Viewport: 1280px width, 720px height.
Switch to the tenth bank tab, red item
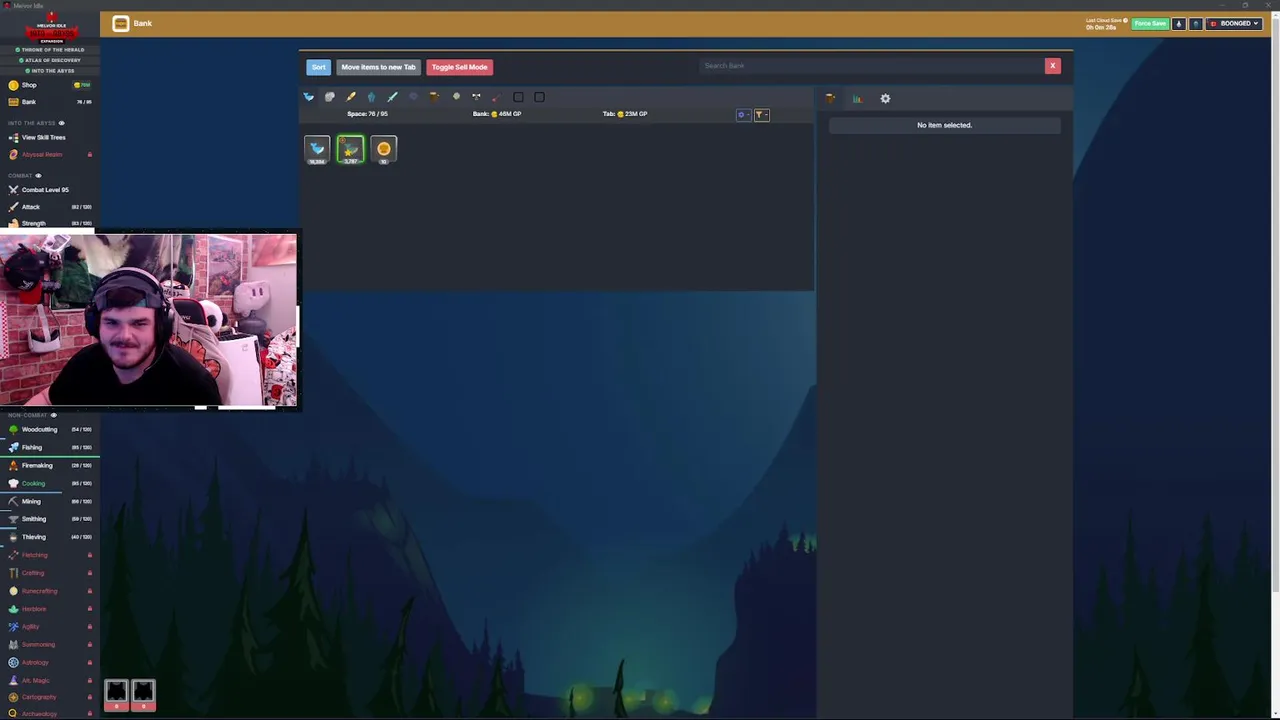tap(497, 97)
